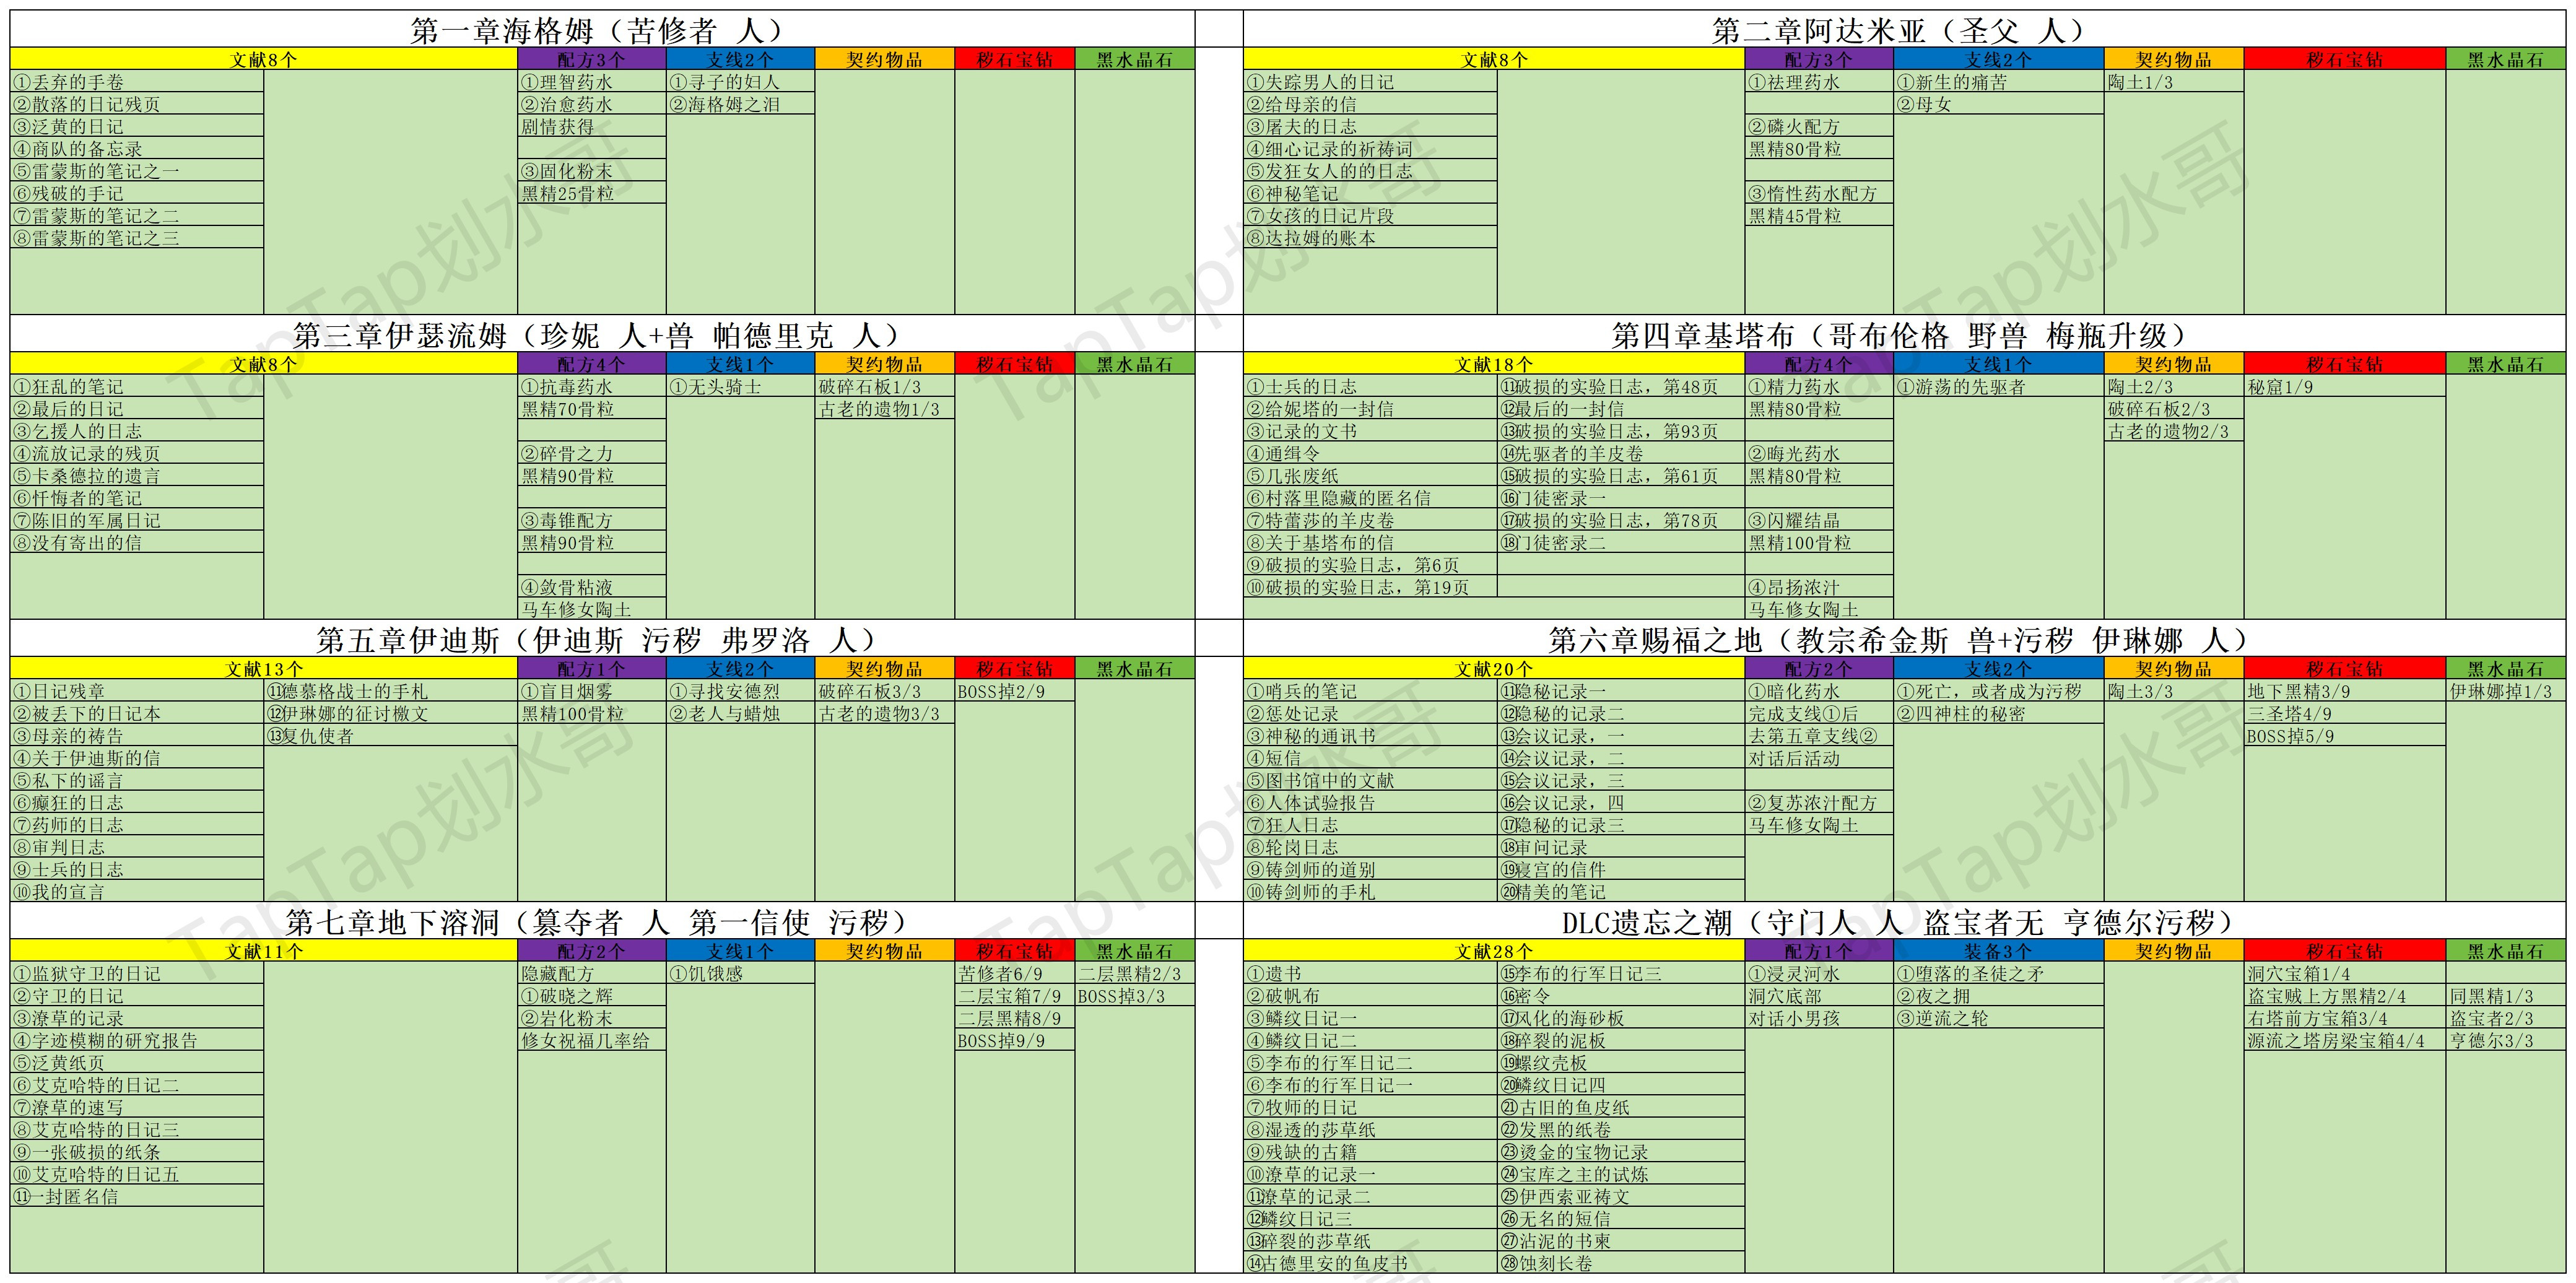
Task: Select the 文献13个 header cell
Action: [x=264, y=669]
